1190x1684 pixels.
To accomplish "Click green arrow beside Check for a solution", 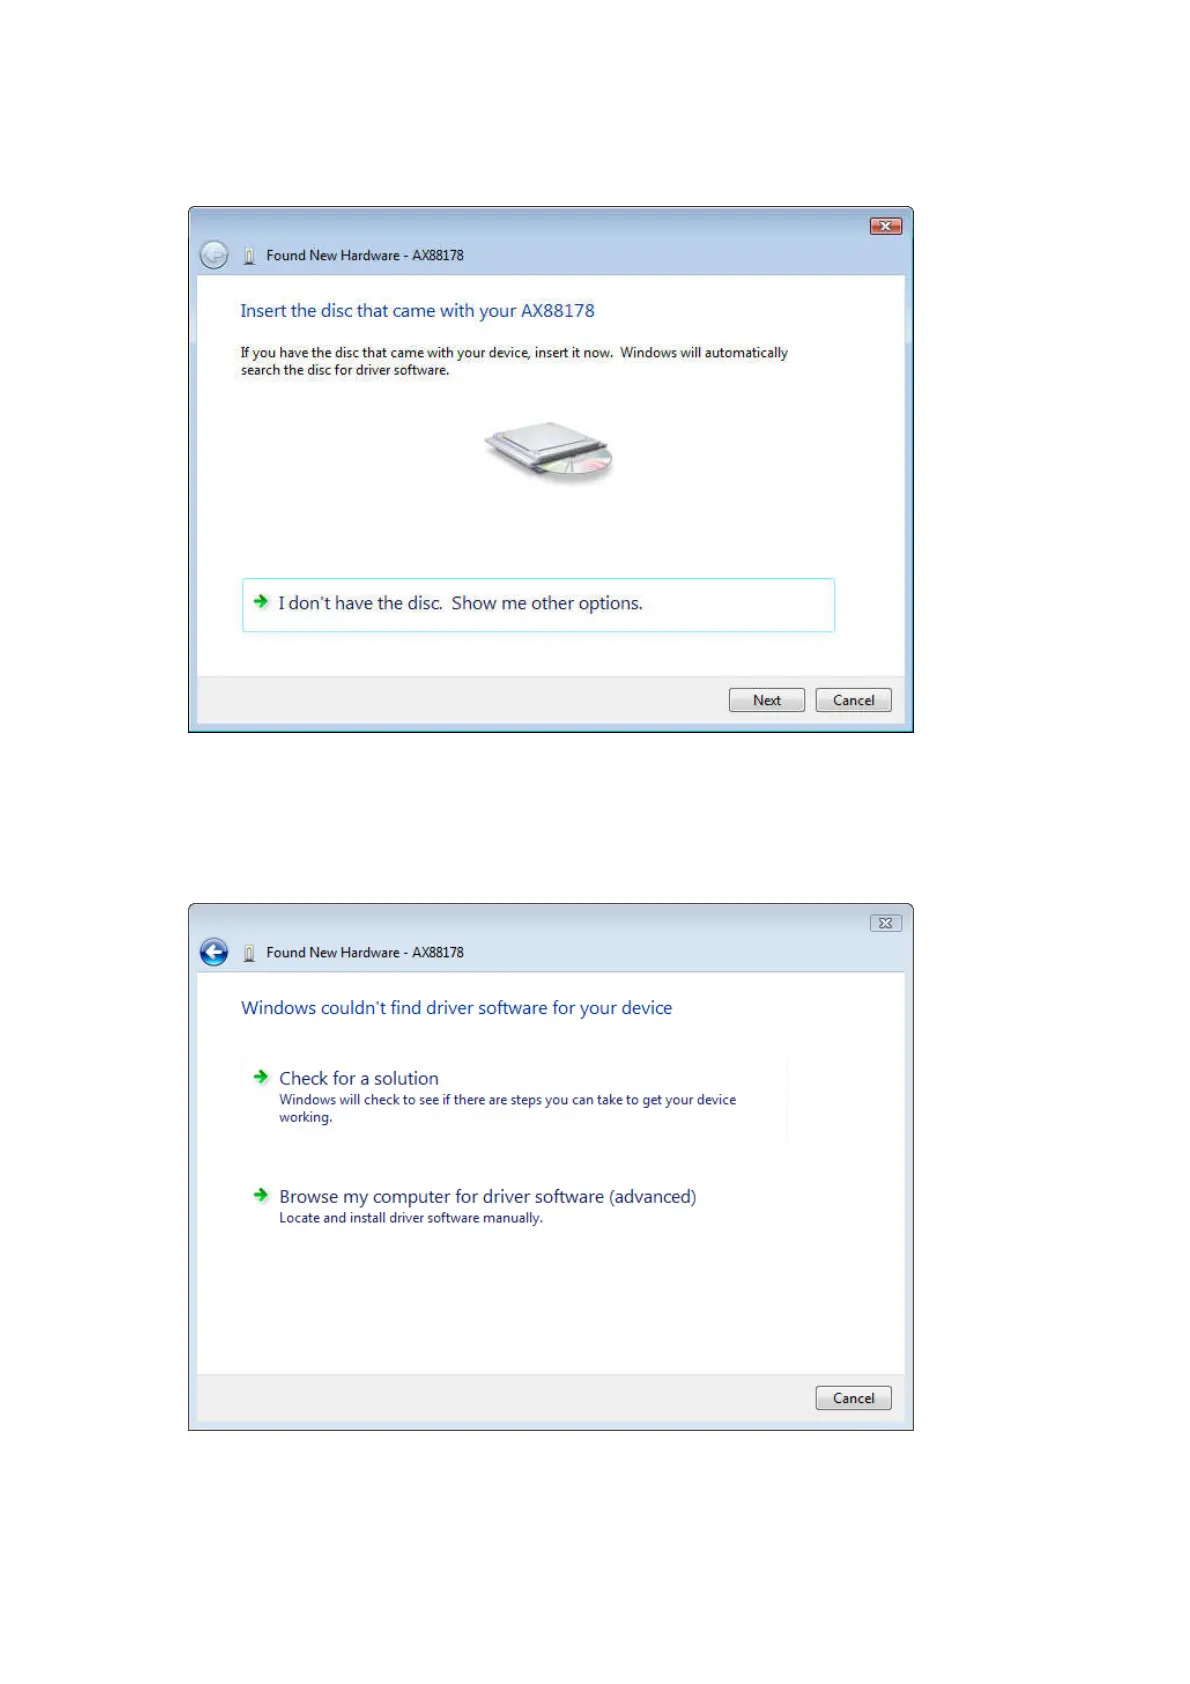I will (261, 1077).
